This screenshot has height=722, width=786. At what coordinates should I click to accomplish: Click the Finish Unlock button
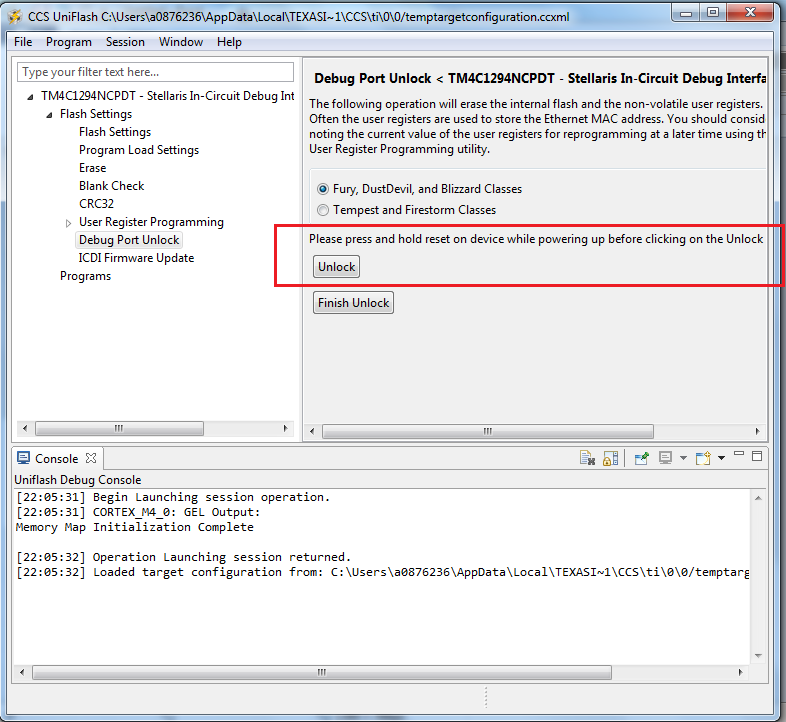click(x=353, y=303)
